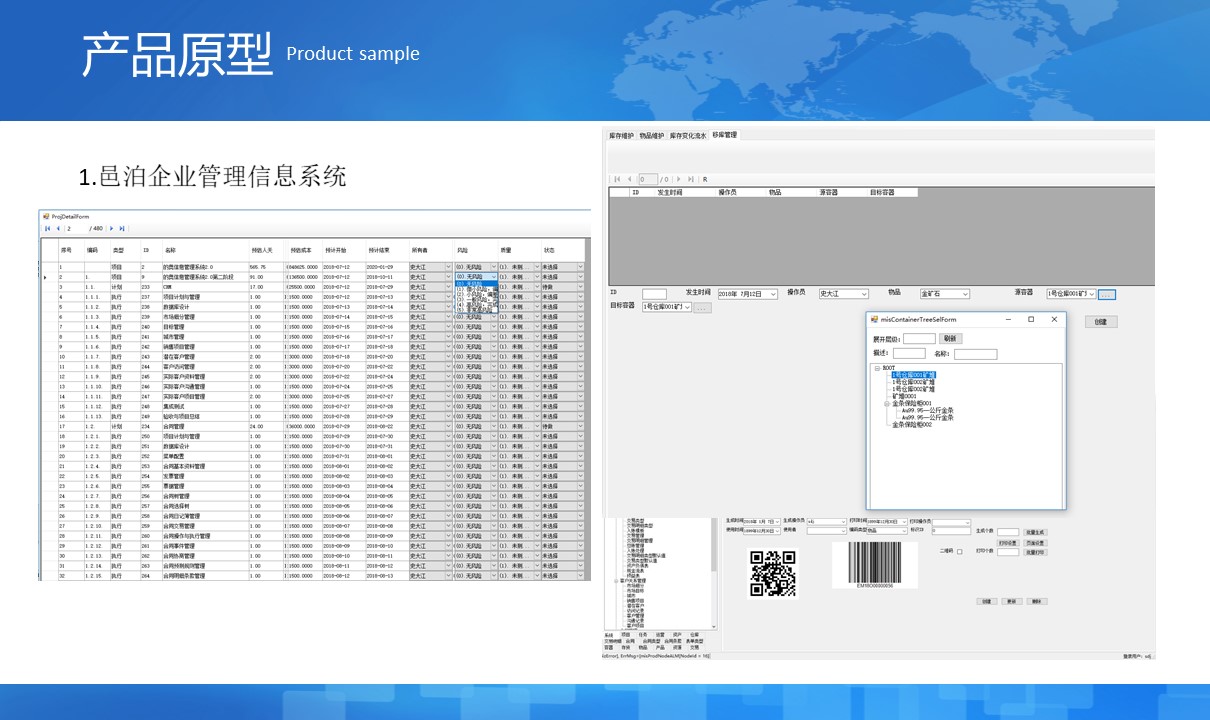1210x720 pixels.
Task: Switch to the 库存变化流水 tab
Action: click(688, 135)
